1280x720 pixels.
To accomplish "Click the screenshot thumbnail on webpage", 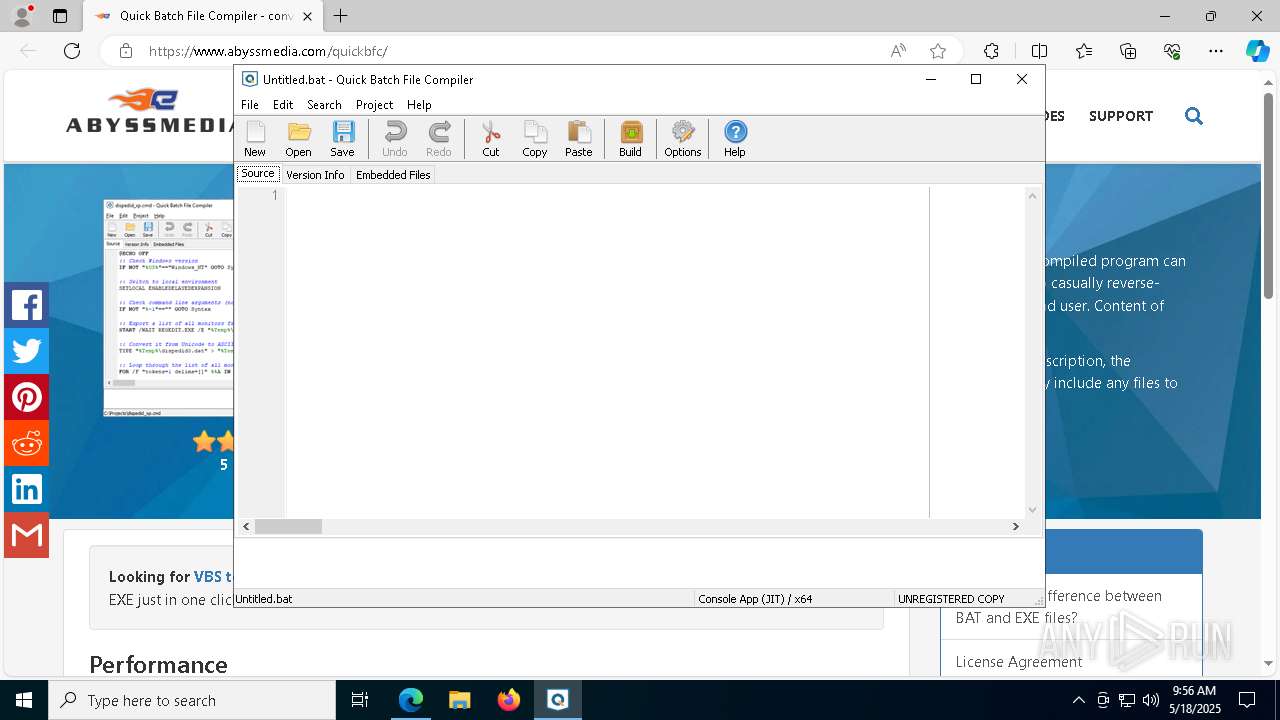I will 169,307.
